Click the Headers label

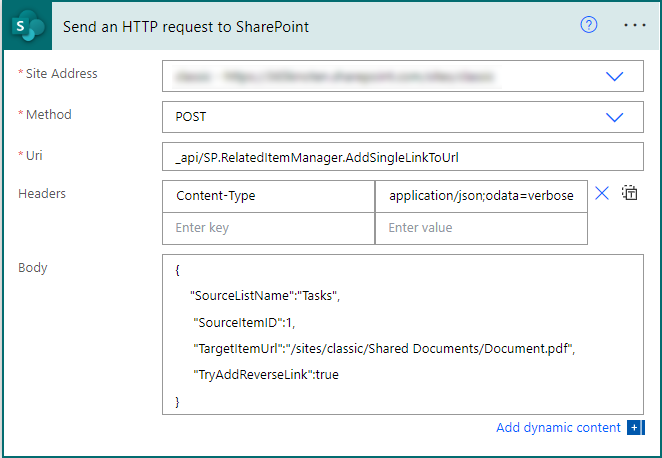[x=42, y=194]
